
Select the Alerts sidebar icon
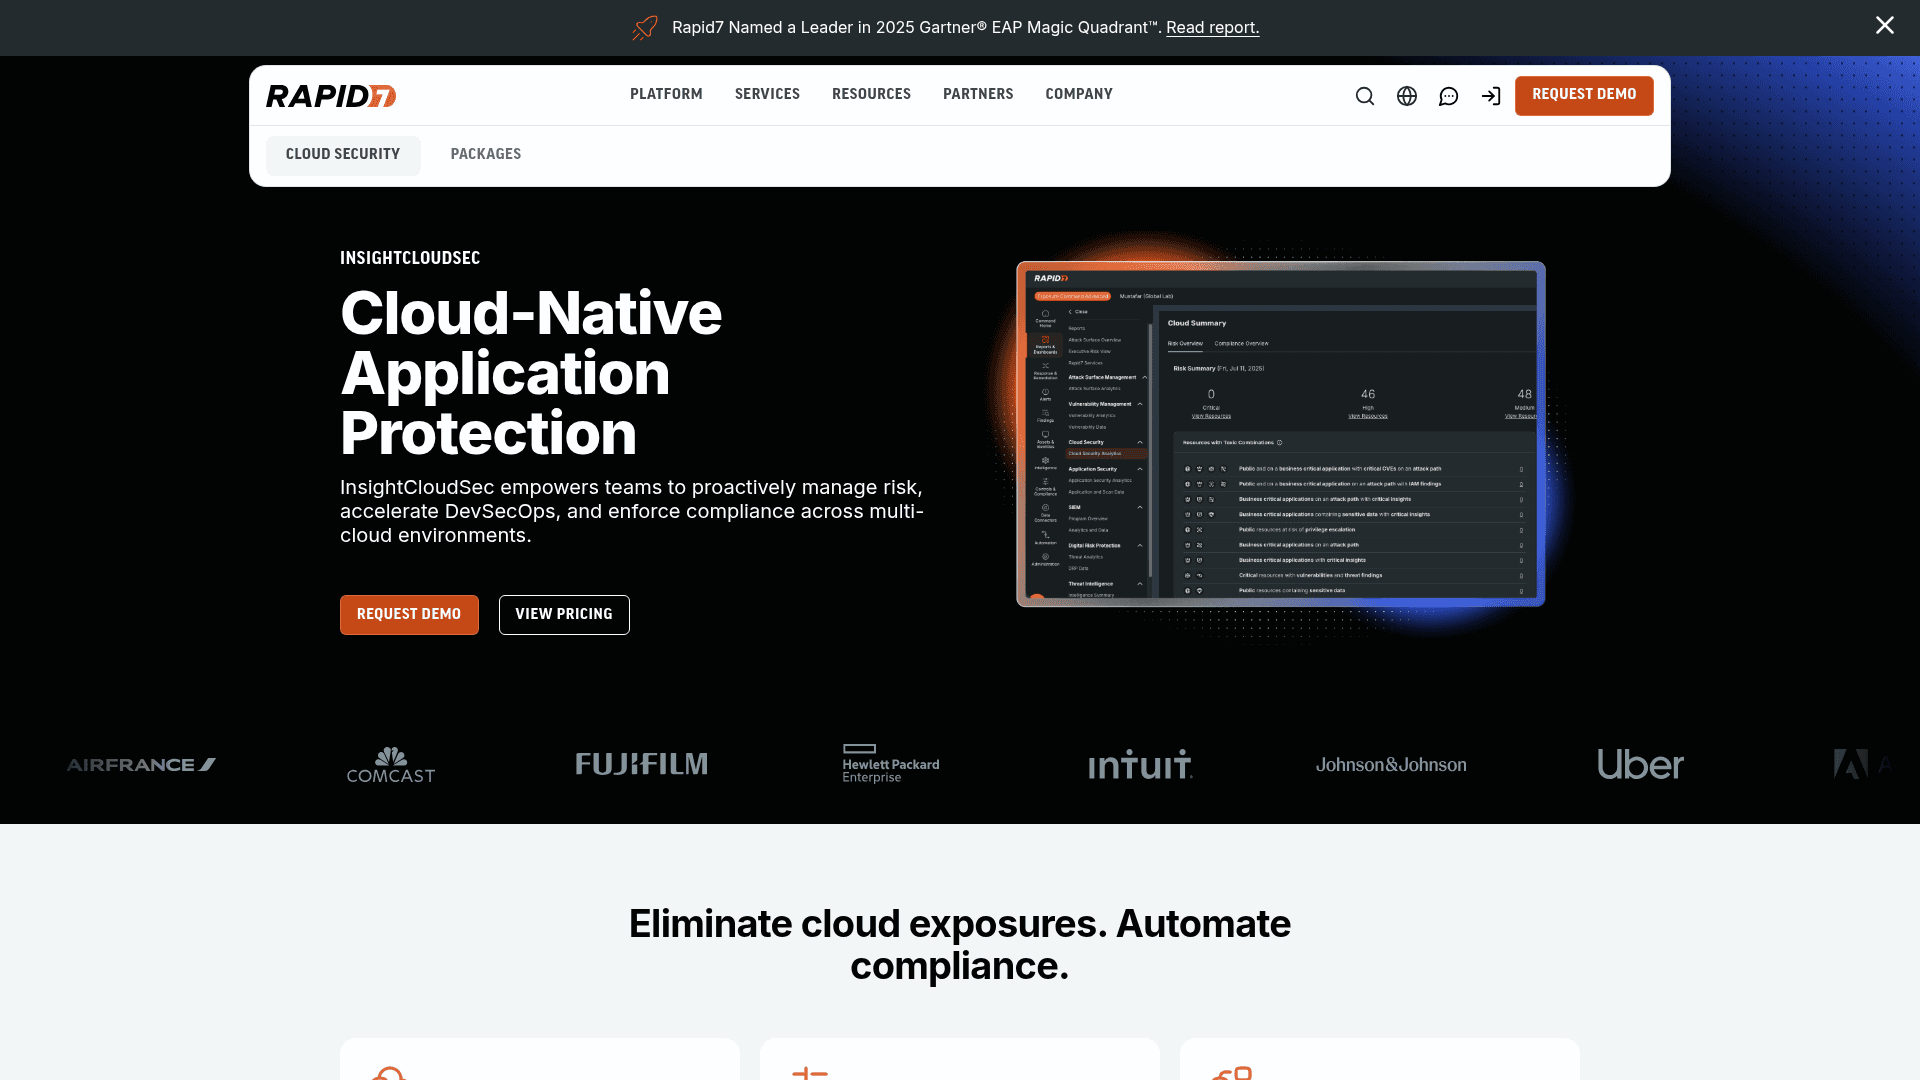[1045, 393]
